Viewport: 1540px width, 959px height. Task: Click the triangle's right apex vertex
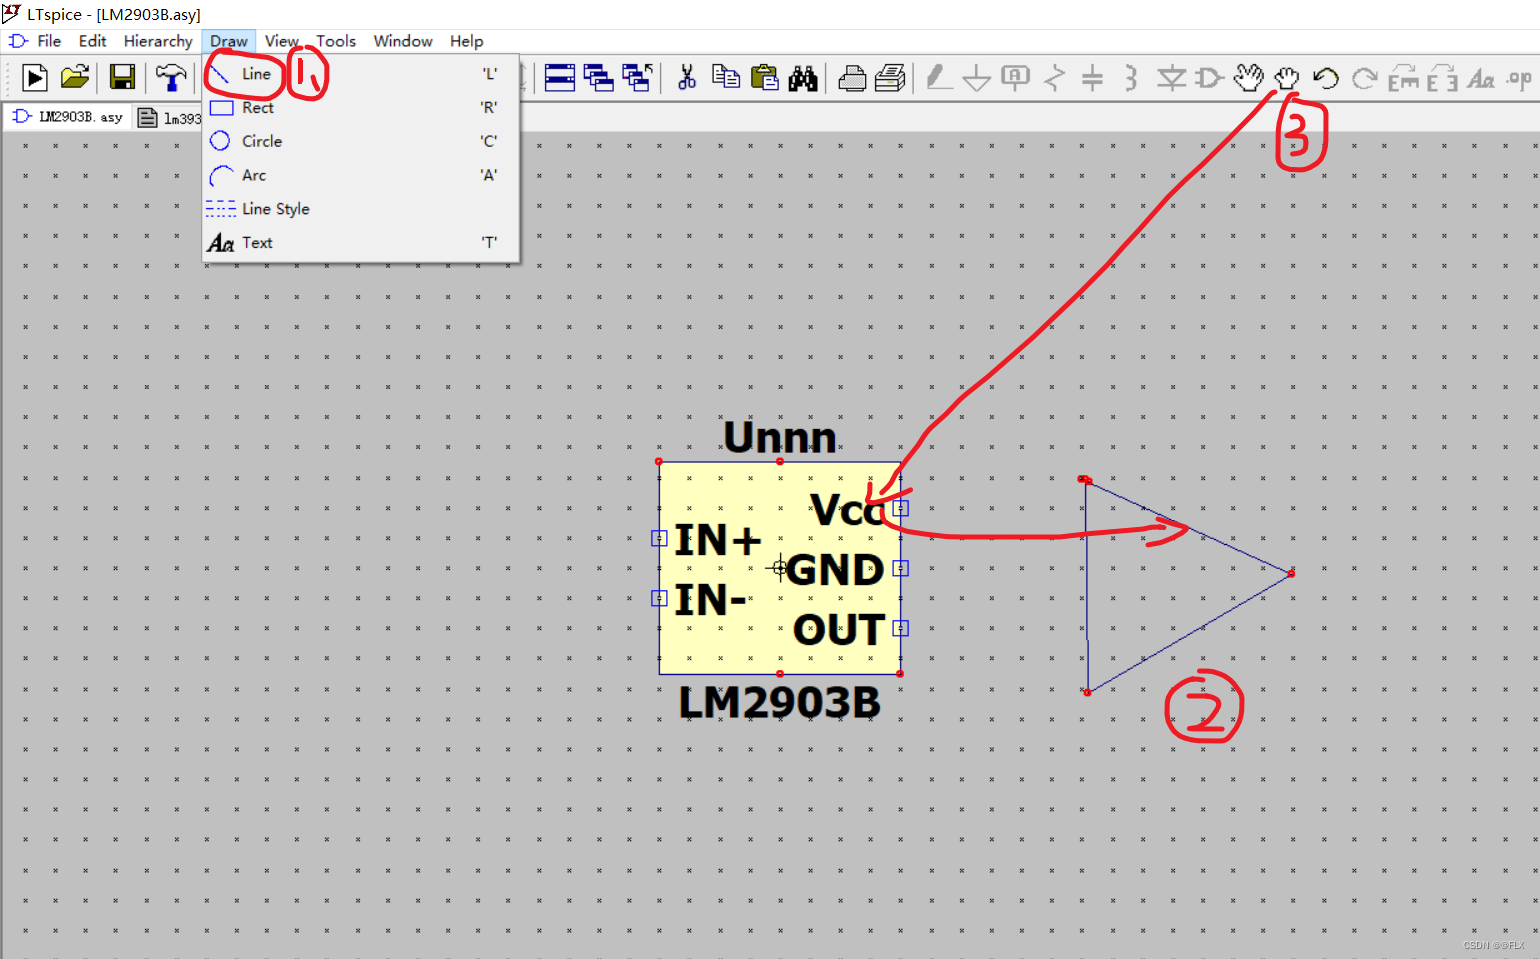(x=1291, y=573)
